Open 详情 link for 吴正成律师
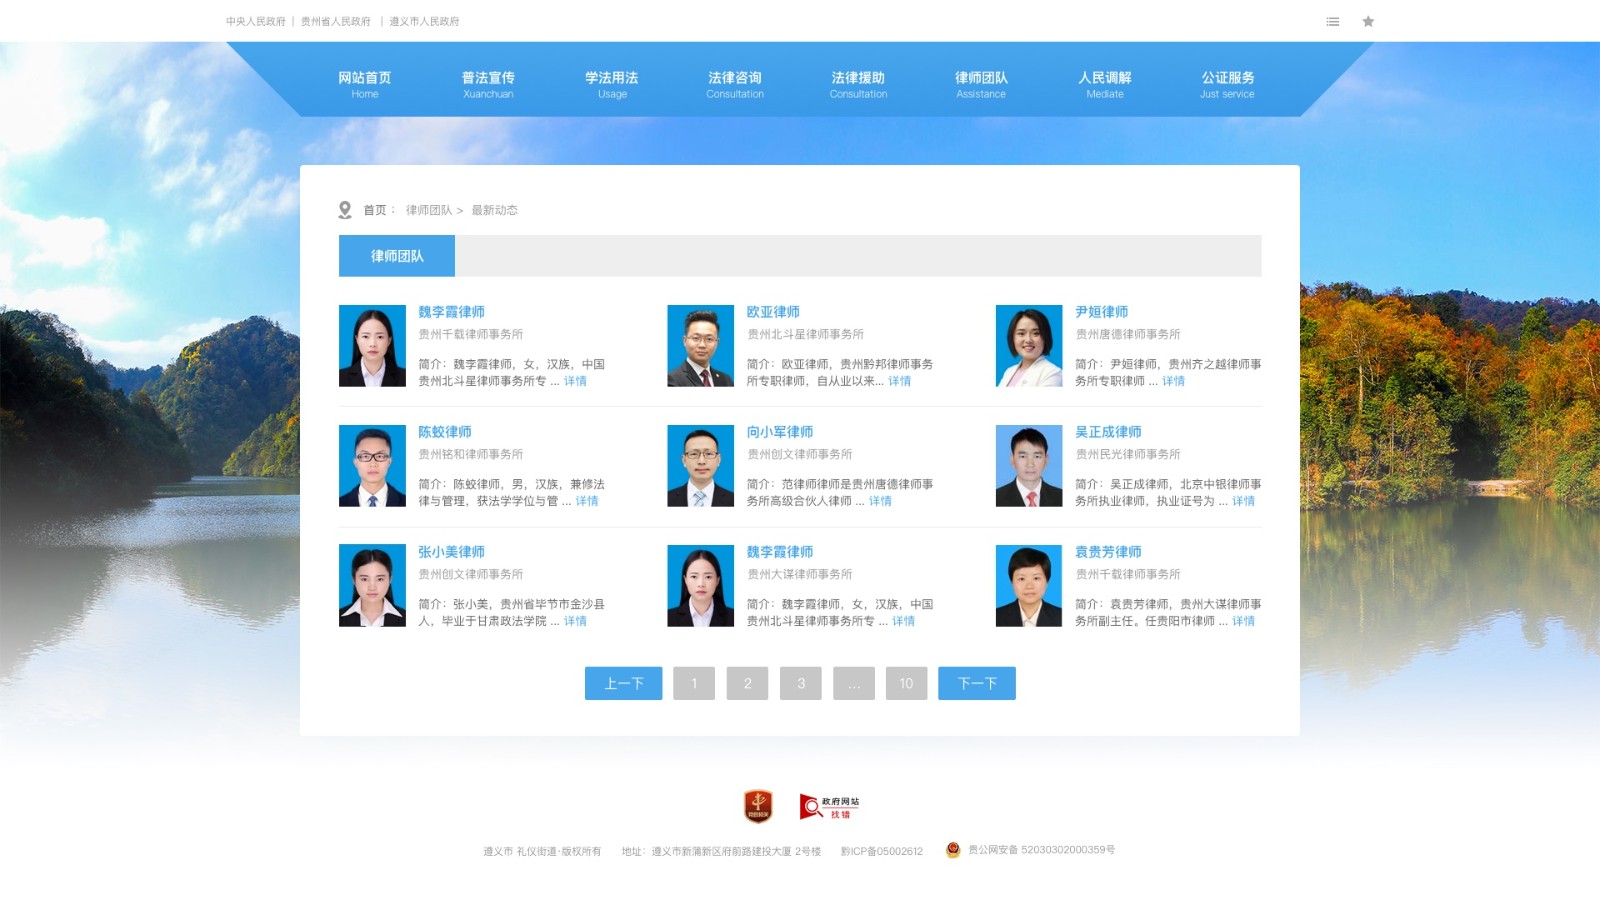1600x900 pixels. (1243, 501)
